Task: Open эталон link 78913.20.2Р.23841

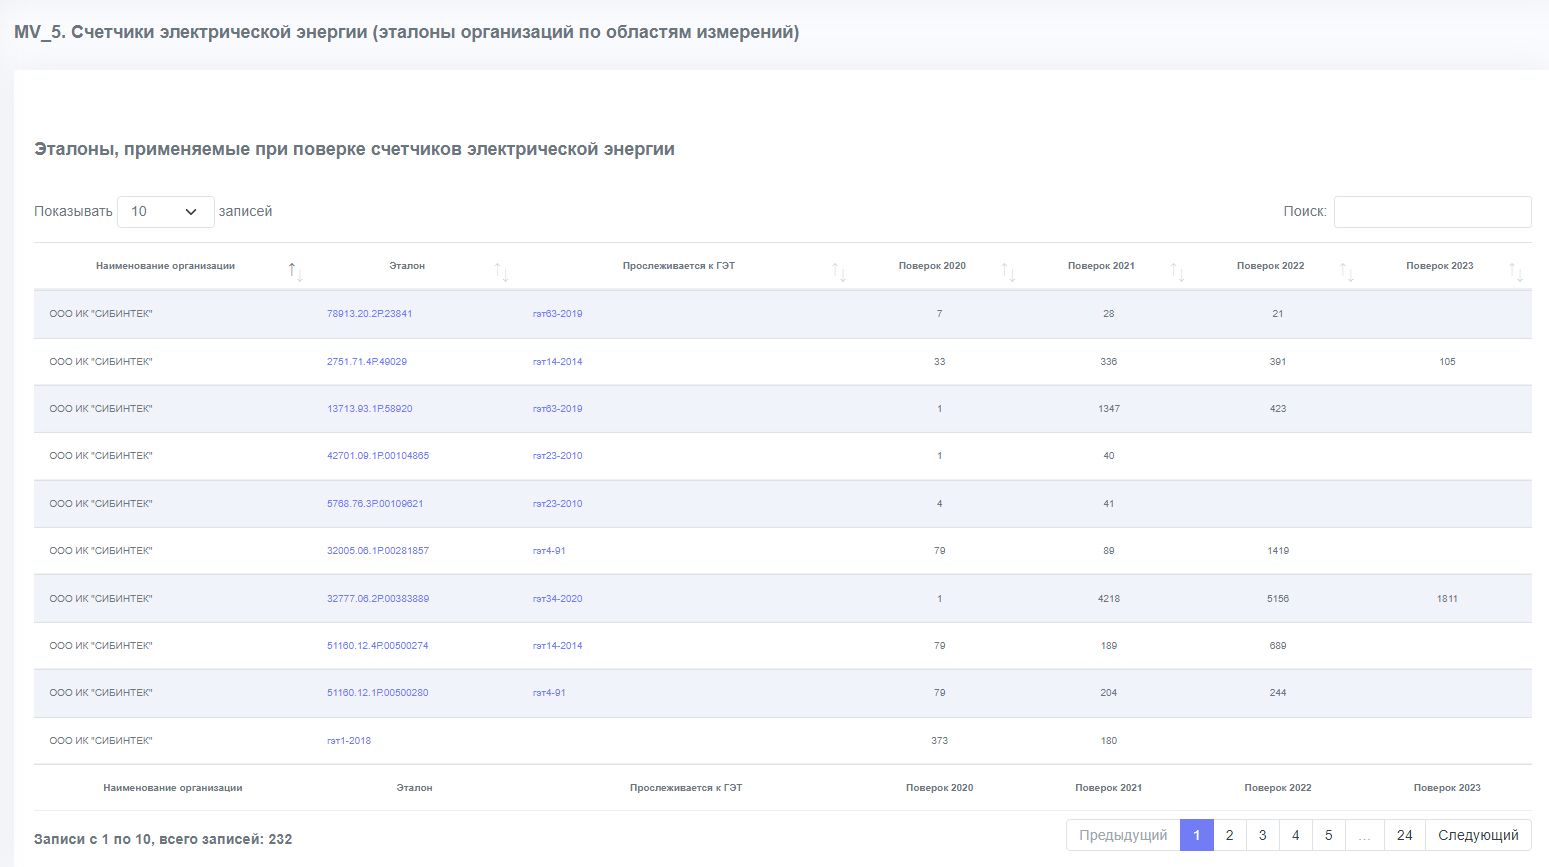Action: 369,314
